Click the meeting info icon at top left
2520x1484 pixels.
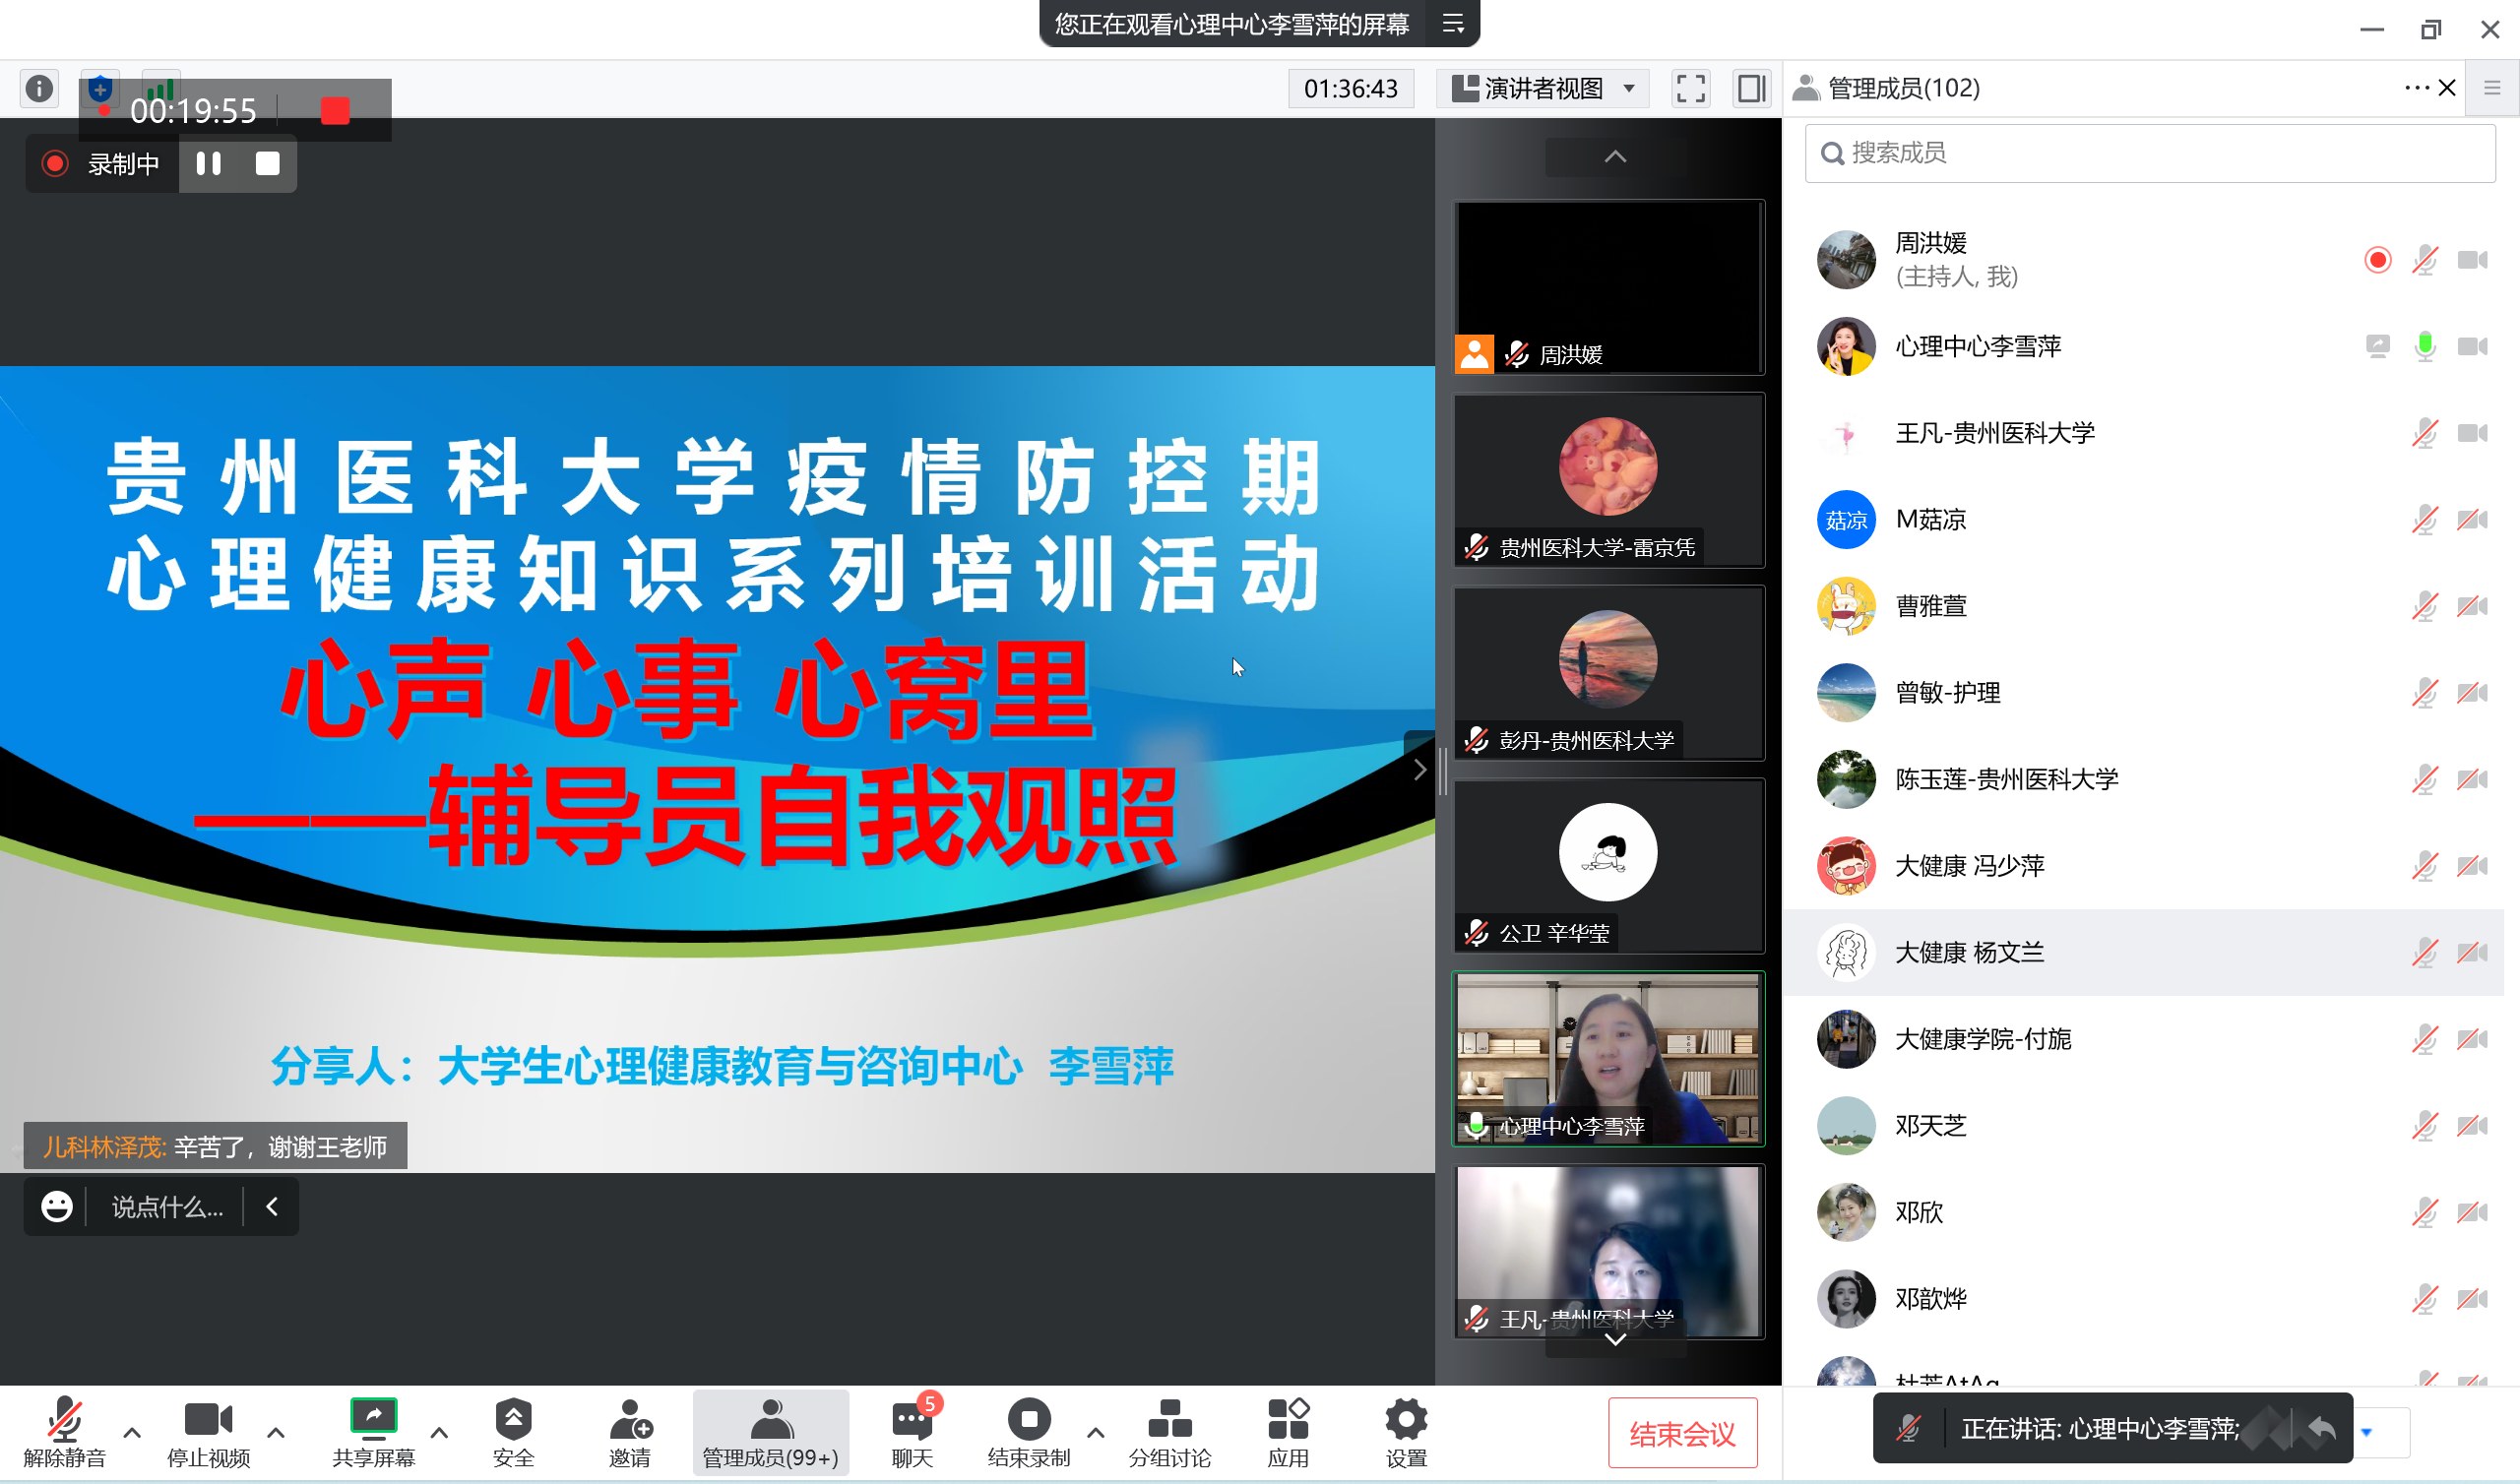click(x=39, y=88)
